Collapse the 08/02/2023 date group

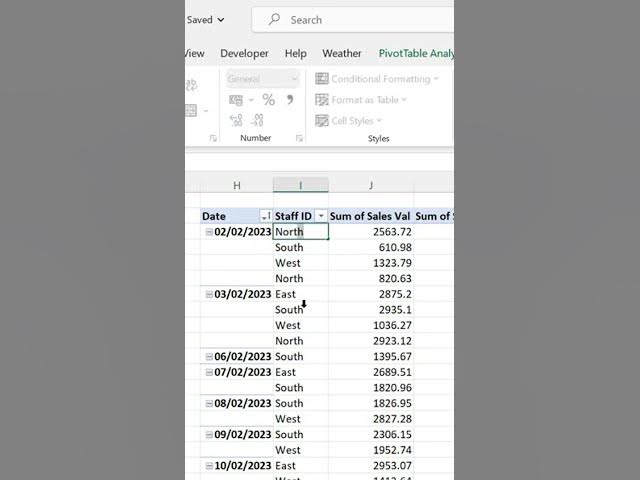(x=209, y=404)
